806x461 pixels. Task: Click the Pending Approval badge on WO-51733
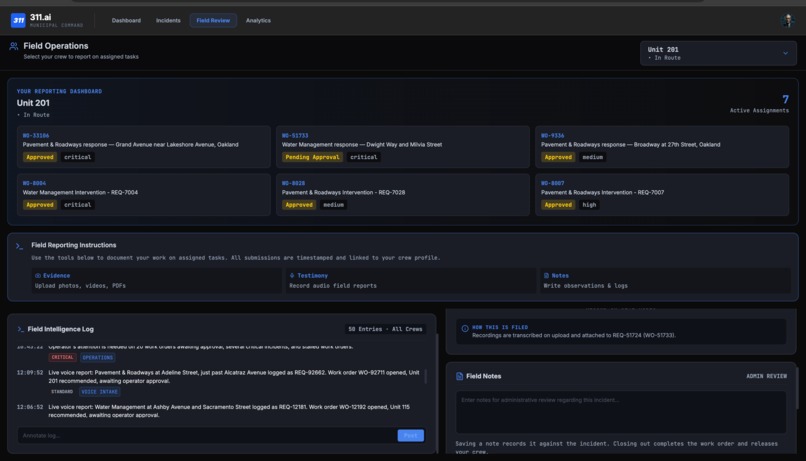point(312,157)
